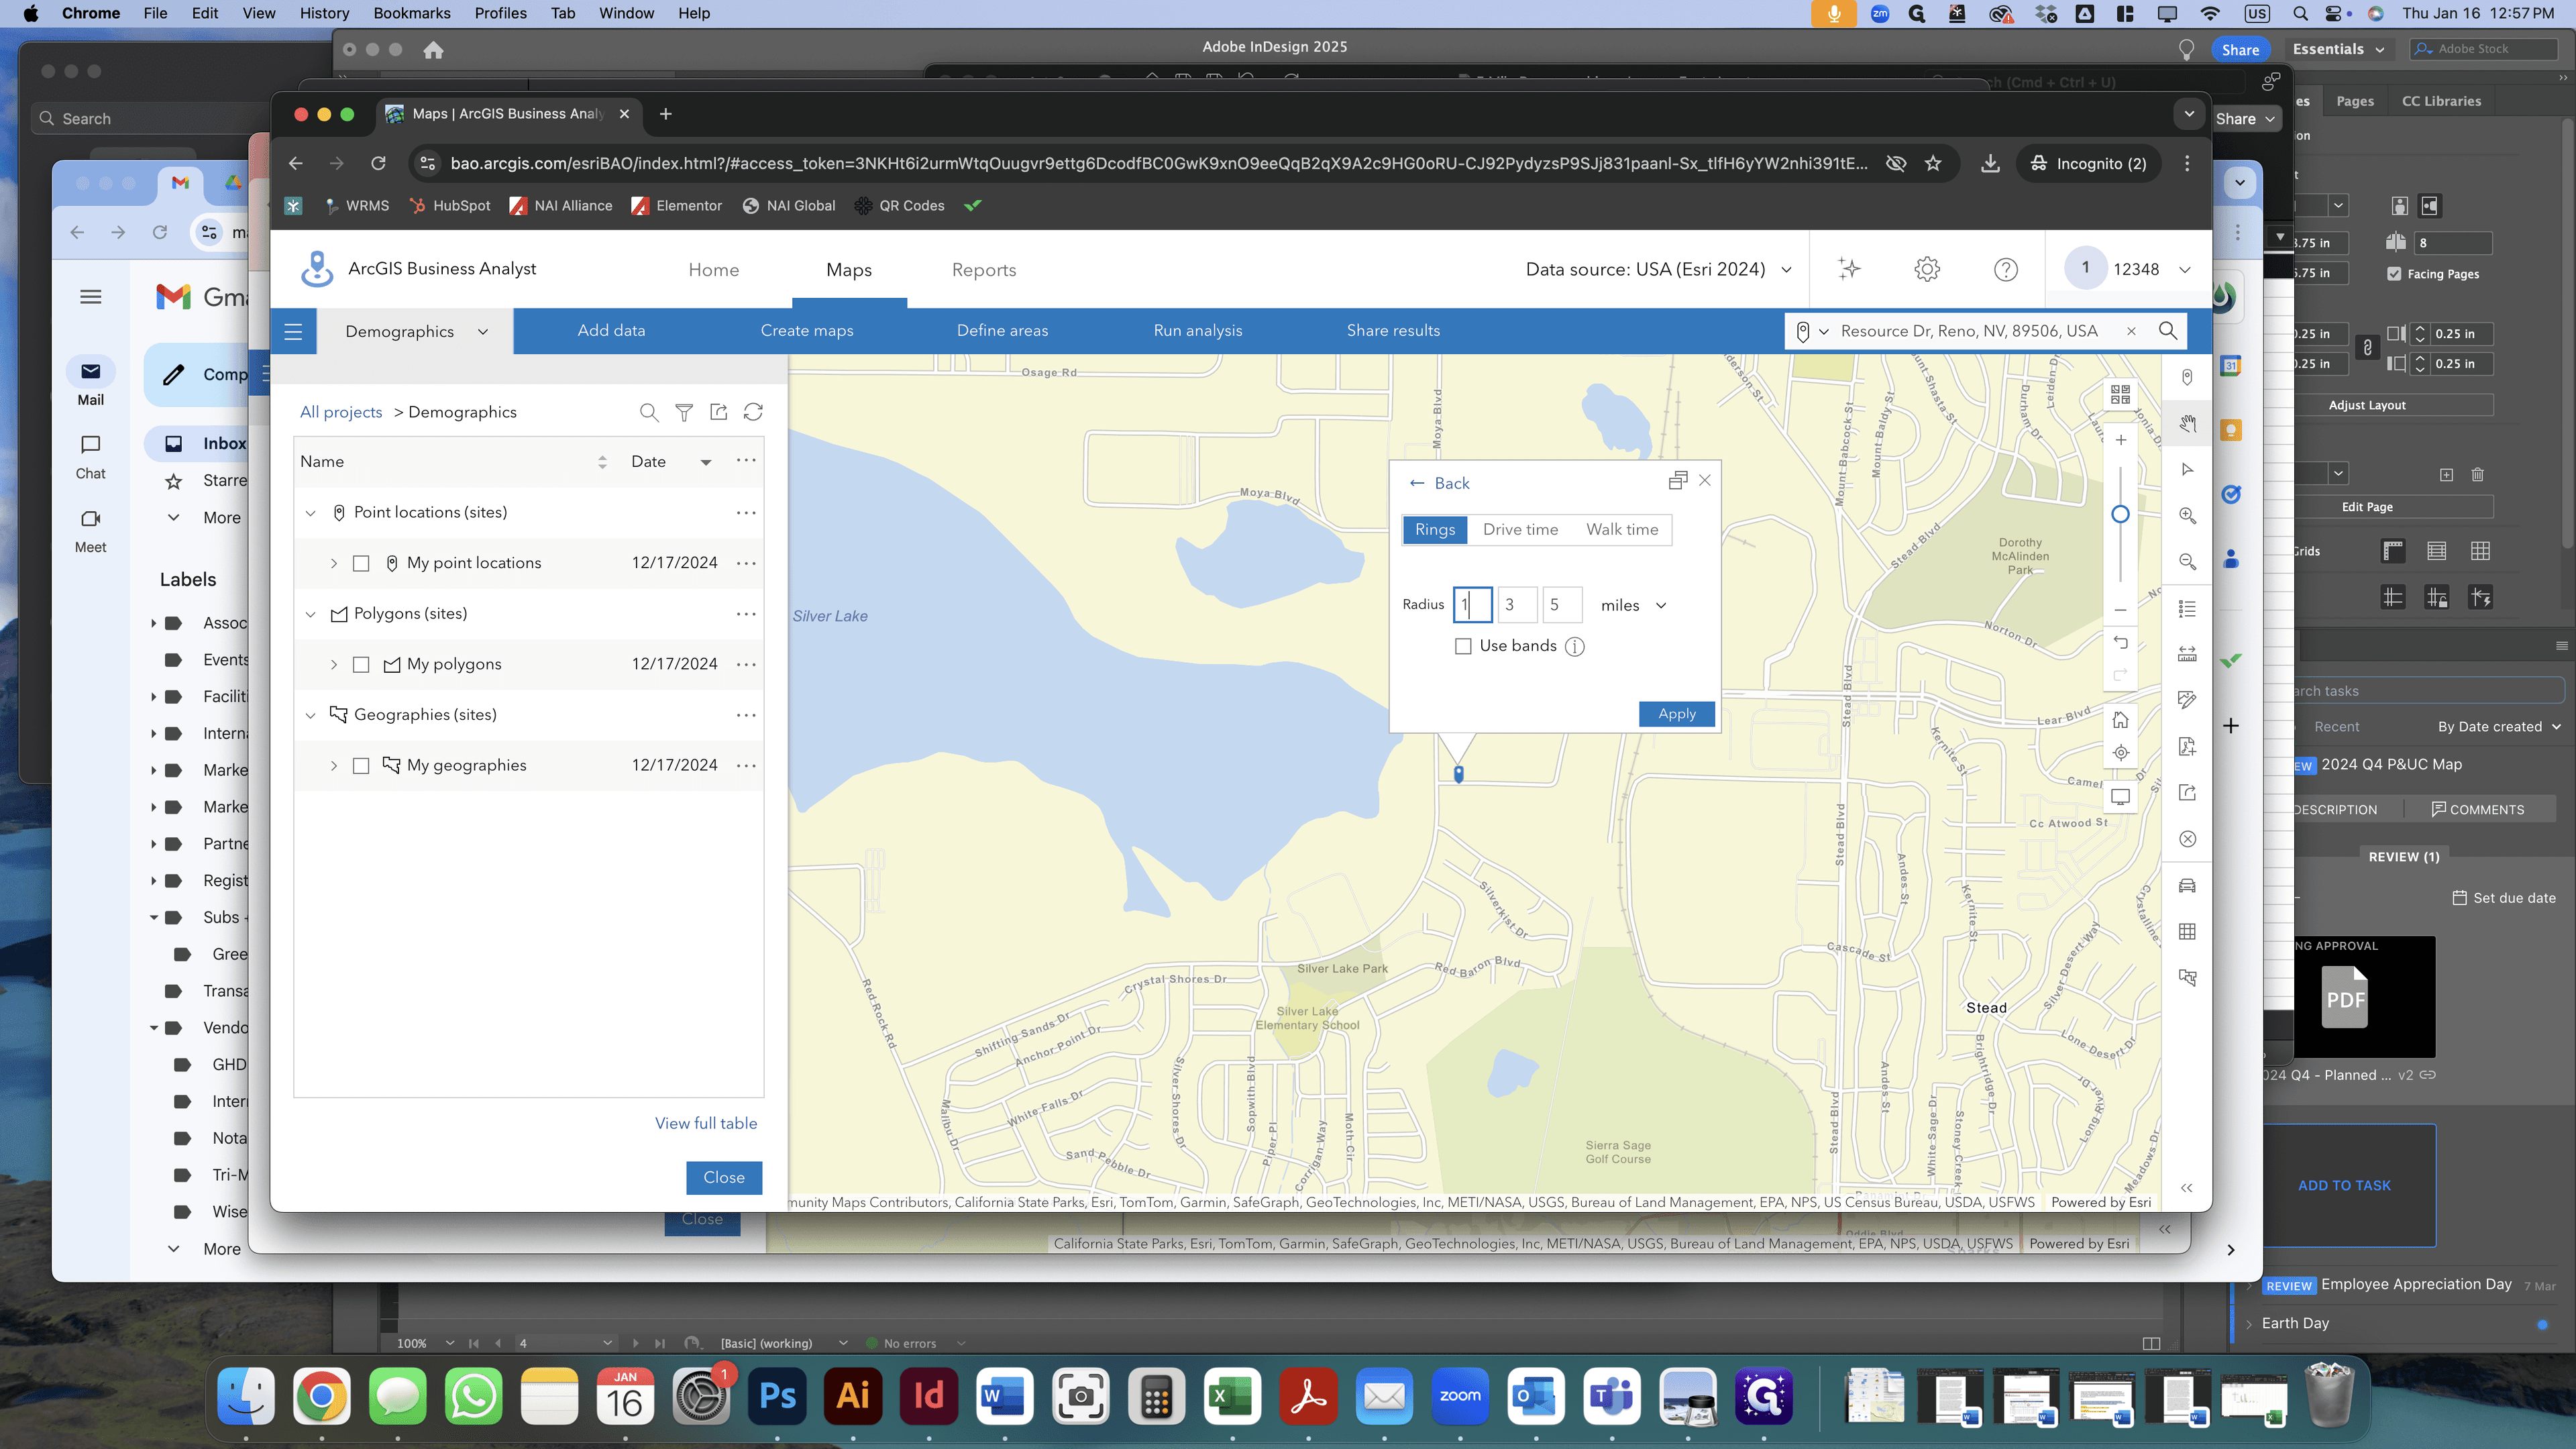Image resolution: width=2576 pixels, height=1449 pixels.
Task: Close the project panel with Close button
Action: 723,1177
